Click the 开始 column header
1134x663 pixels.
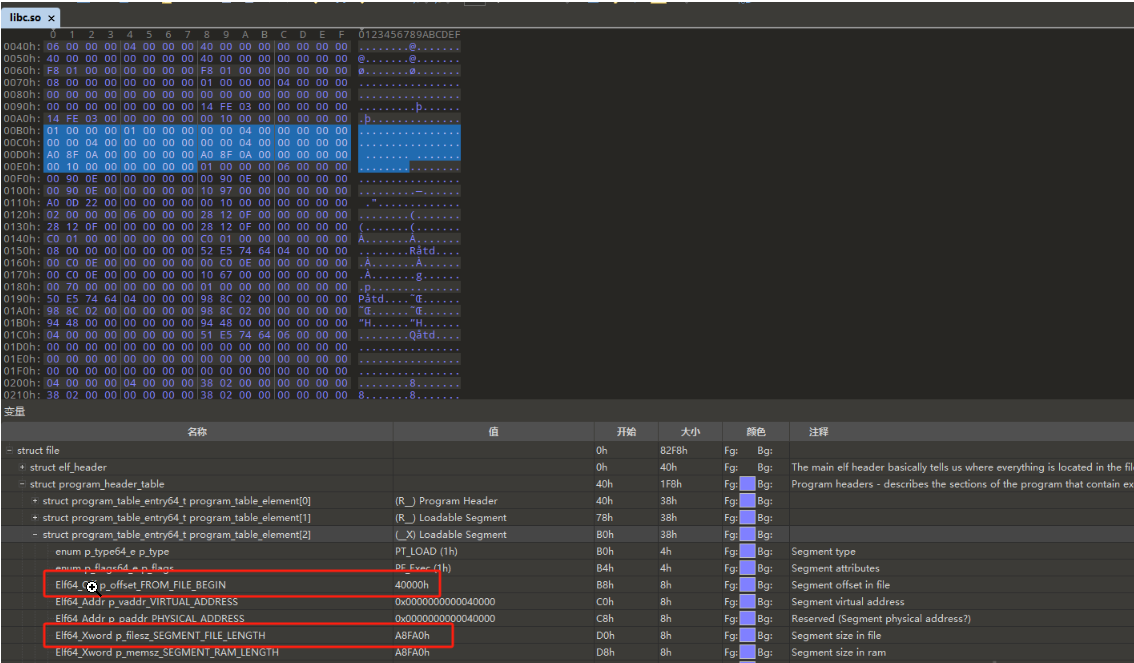coord(626,432)
